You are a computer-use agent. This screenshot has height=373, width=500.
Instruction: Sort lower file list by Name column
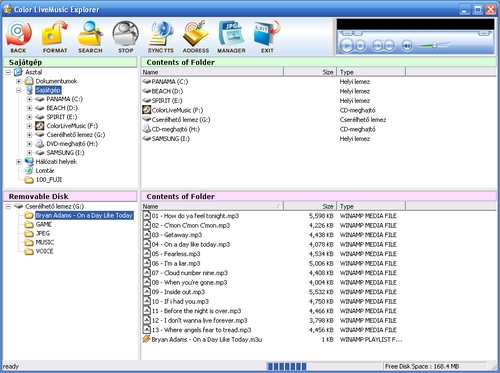[212, 206]
